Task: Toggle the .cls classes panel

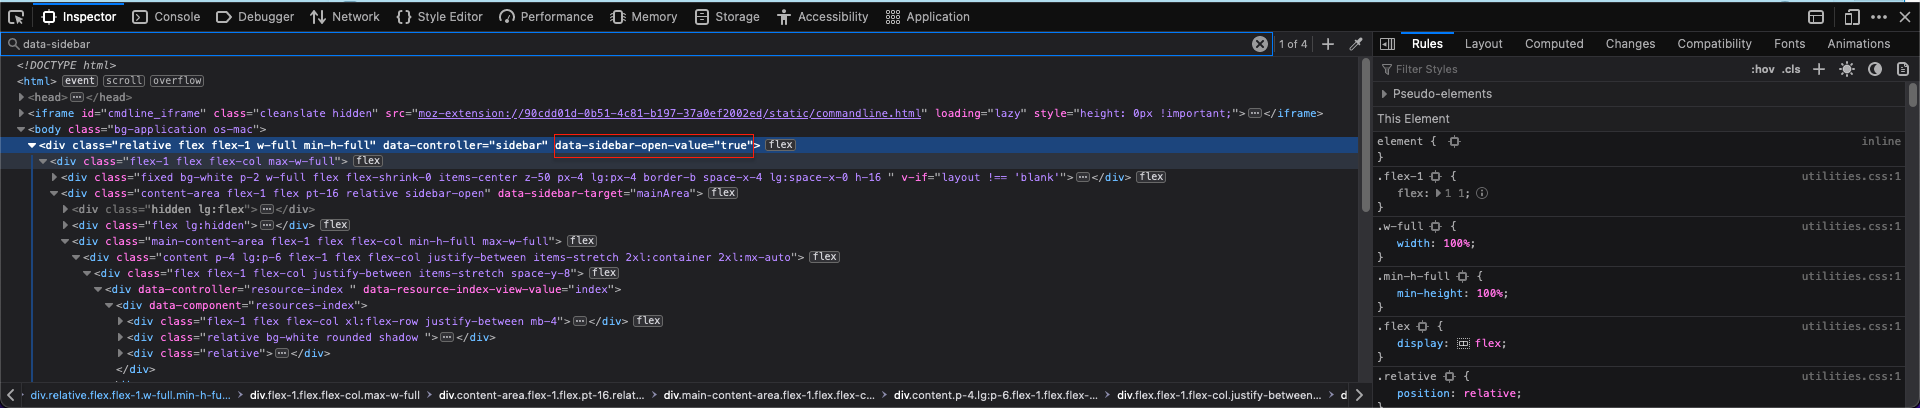Action: click(1791, 69)
